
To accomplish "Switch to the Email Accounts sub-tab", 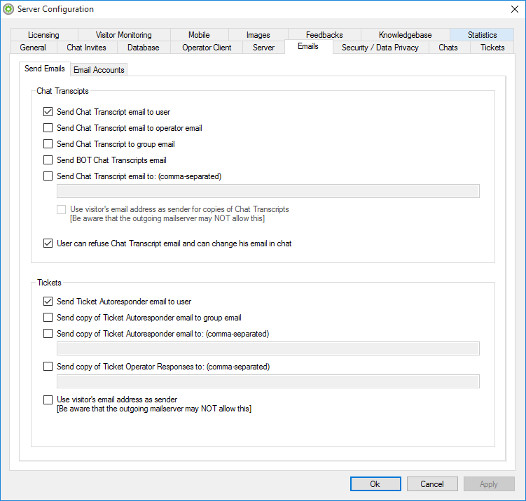I will tap(99, 70).
